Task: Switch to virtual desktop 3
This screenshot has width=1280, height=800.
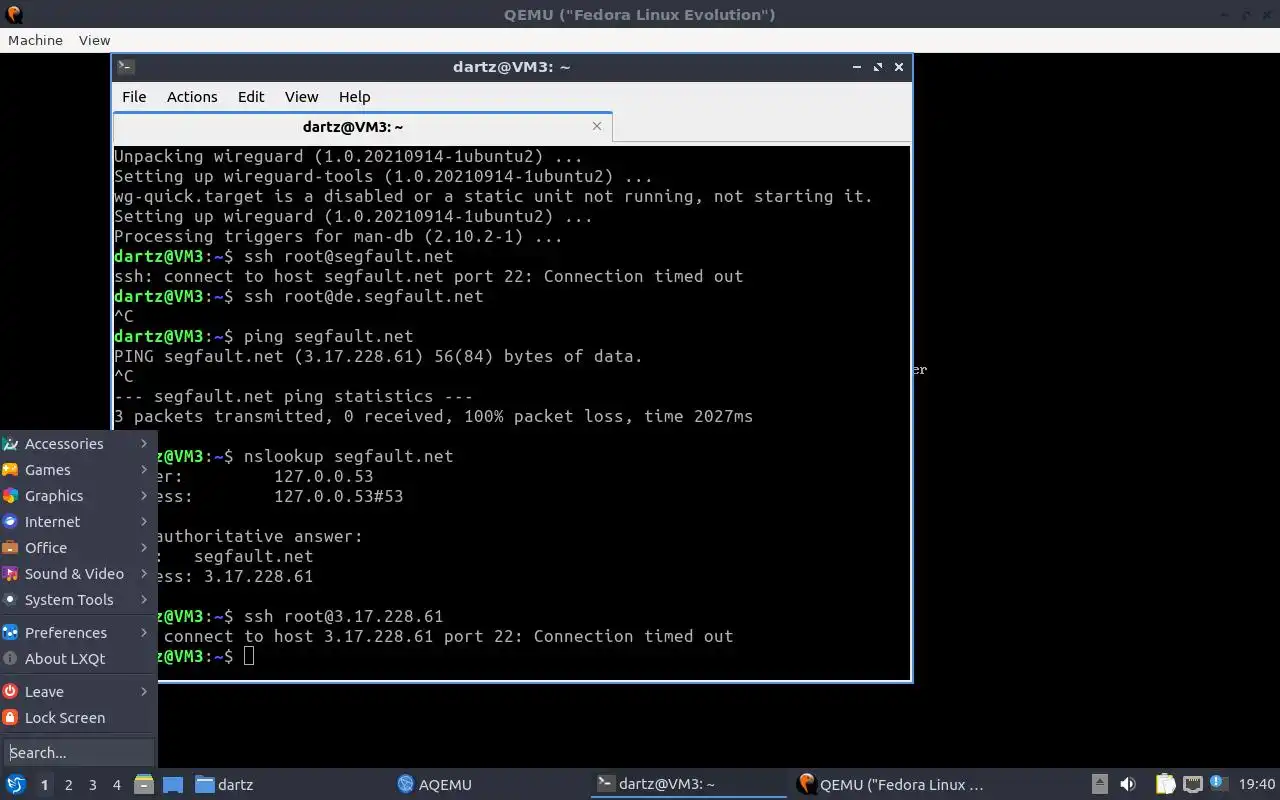Action: click(92, 785)
